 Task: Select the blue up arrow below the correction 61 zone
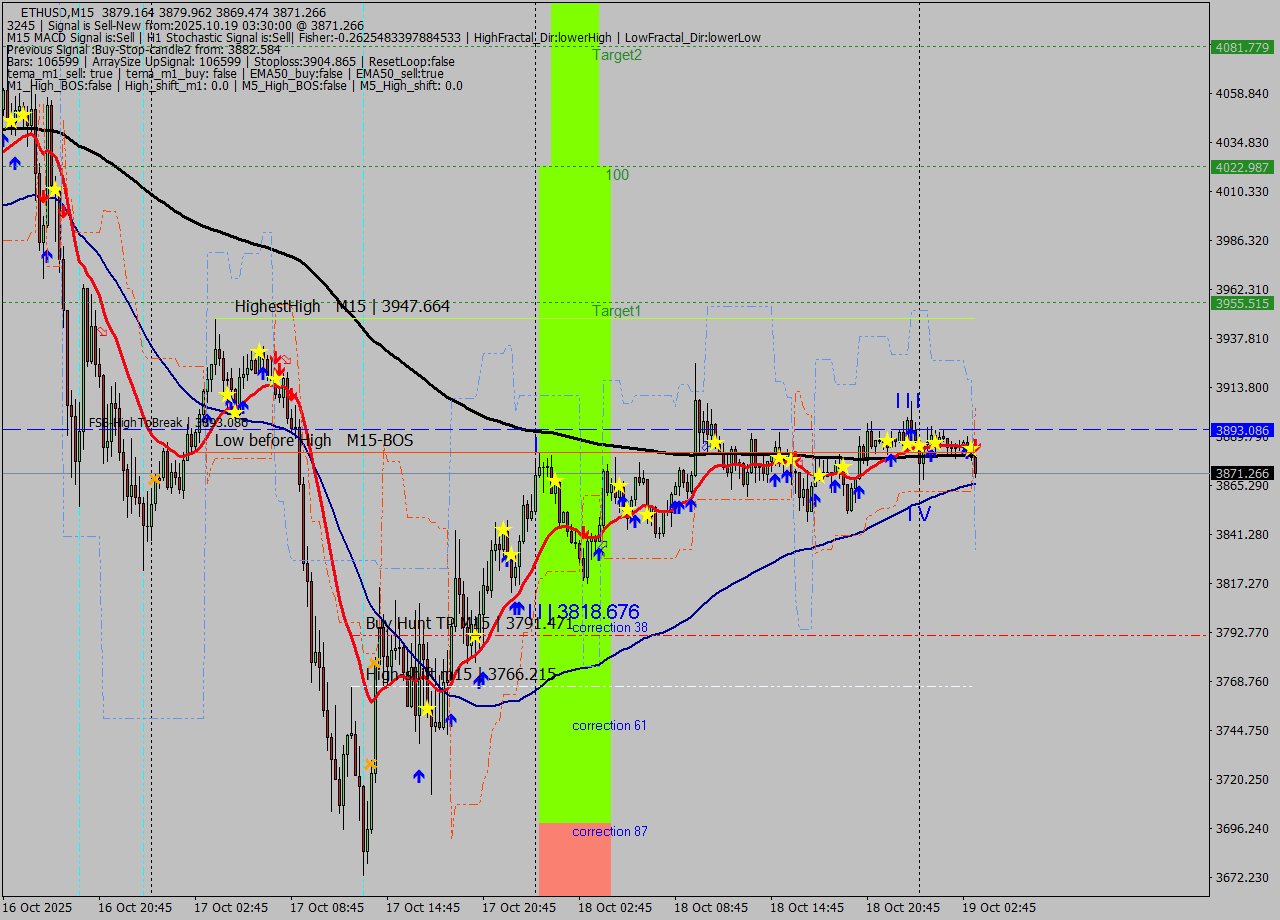pyautogui.click(x=419, y=774)
